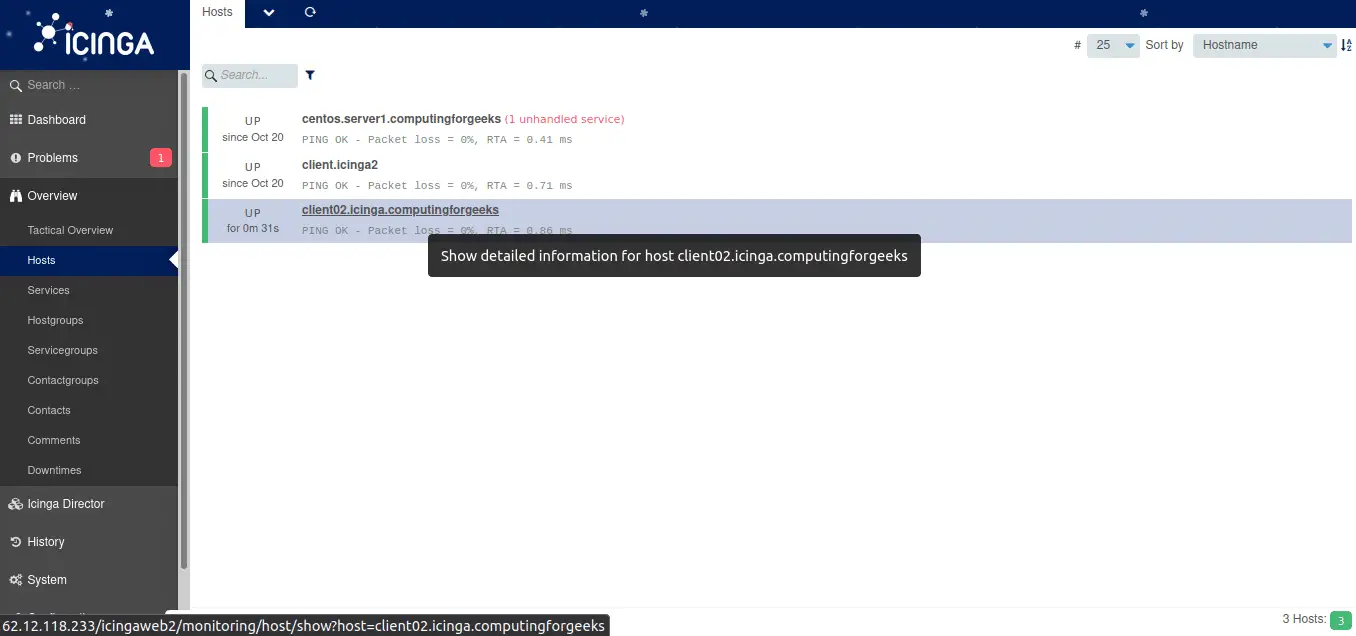Click the 1 unhandled service link

[x=564, y=118]
